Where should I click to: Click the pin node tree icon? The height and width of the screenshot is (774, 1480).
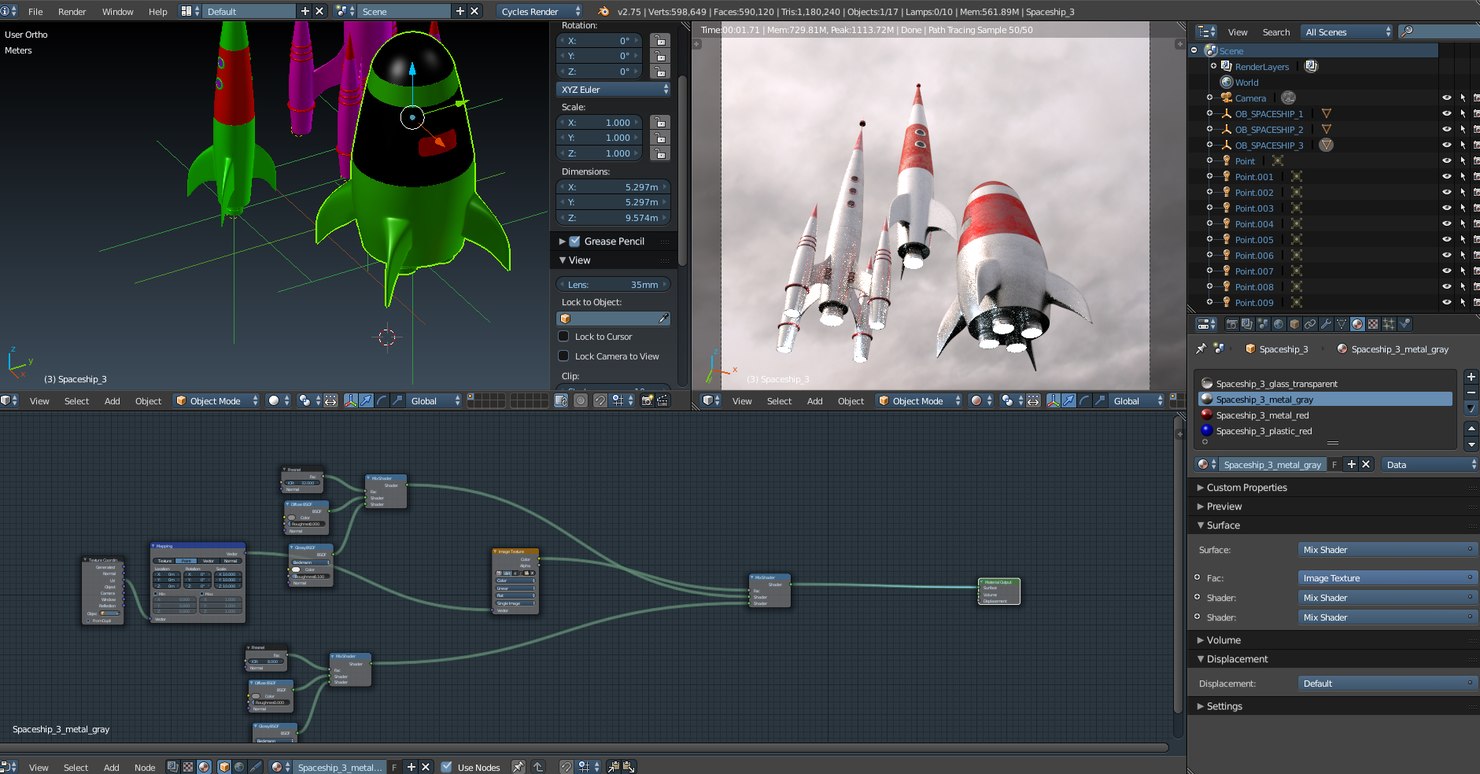tap(517, 767)
